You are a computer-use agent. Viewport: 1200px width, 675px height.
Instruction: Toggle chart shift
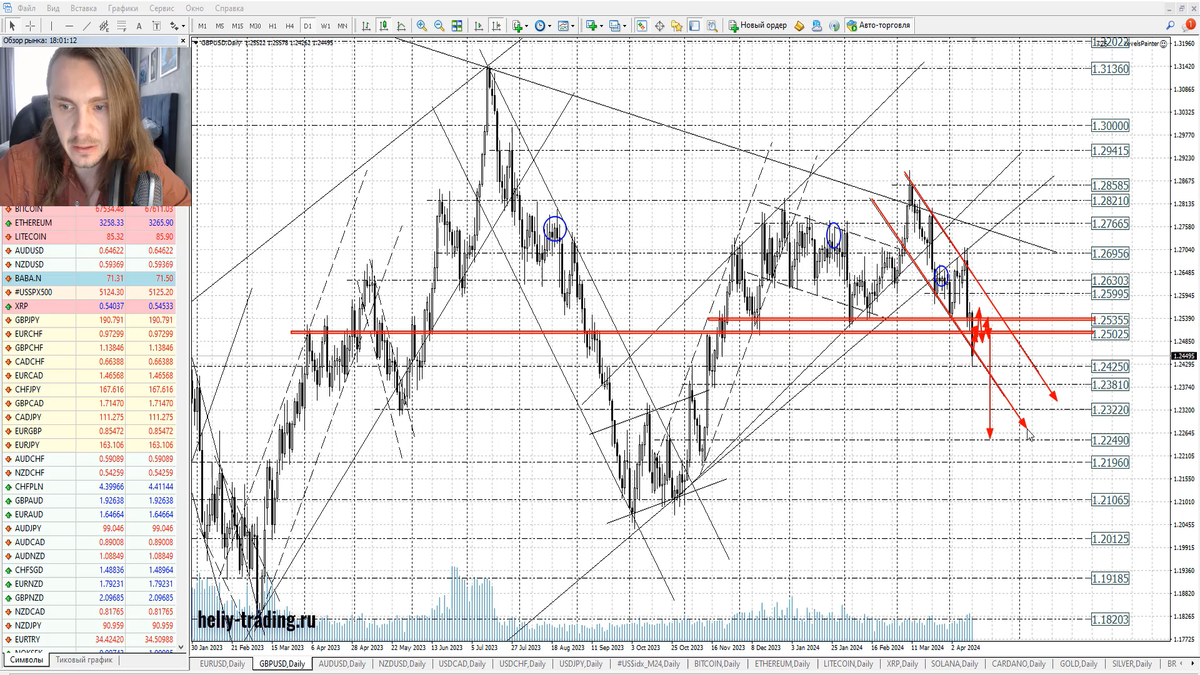(496, 25)
